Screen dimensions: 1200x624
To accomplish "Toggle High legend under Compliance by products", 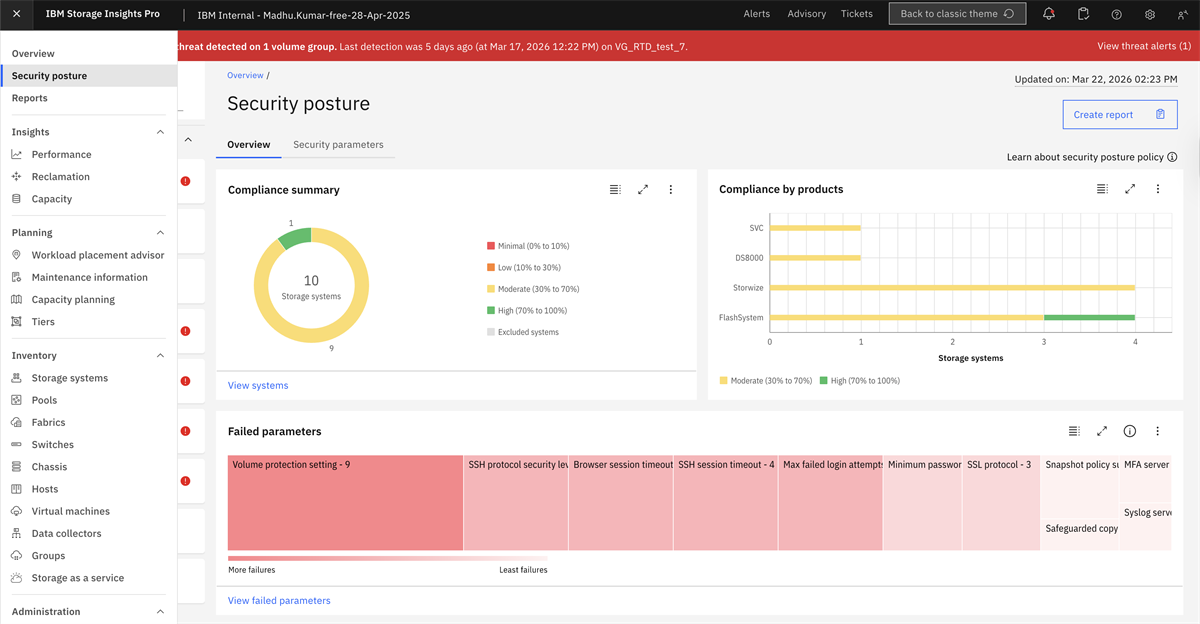I will 860,381.
